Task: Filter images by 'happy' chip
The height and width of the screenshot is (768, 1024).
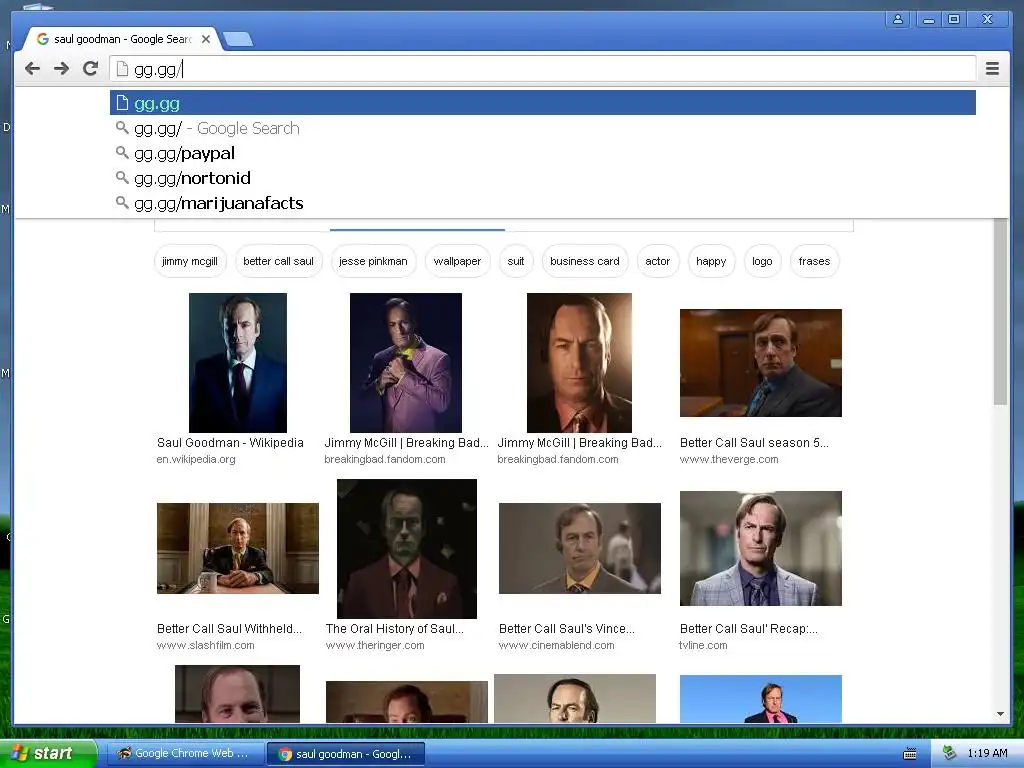Action: (711, 261)
